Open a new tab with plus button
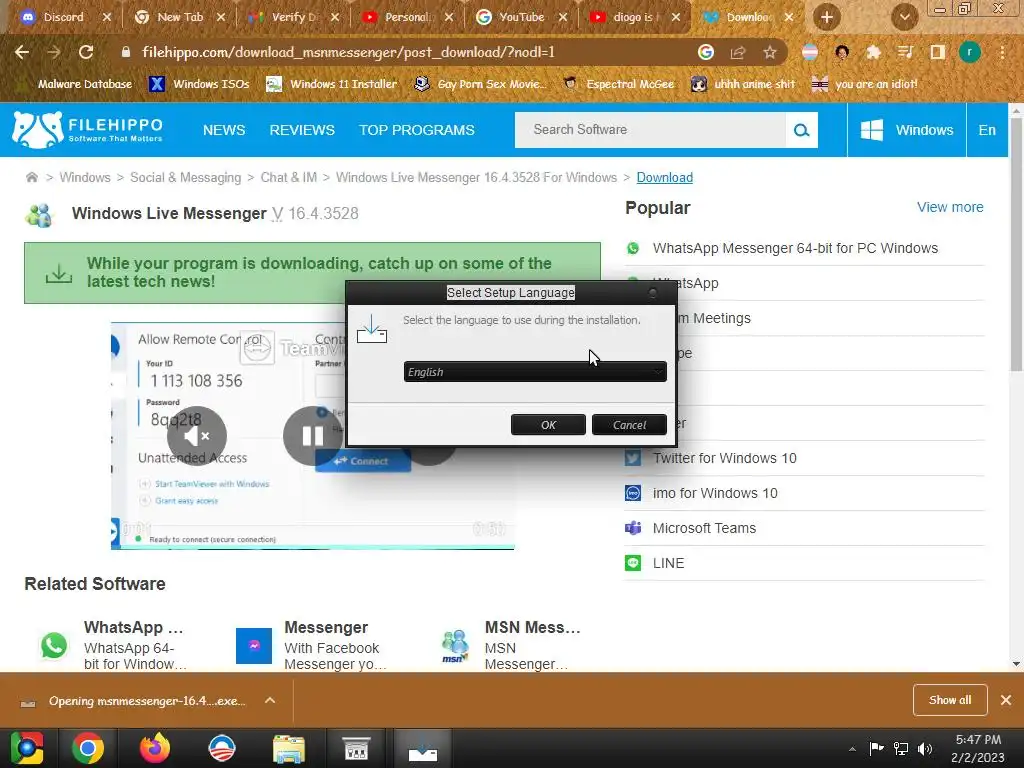This screenshot has width=1024, height=768. (827, 17)
